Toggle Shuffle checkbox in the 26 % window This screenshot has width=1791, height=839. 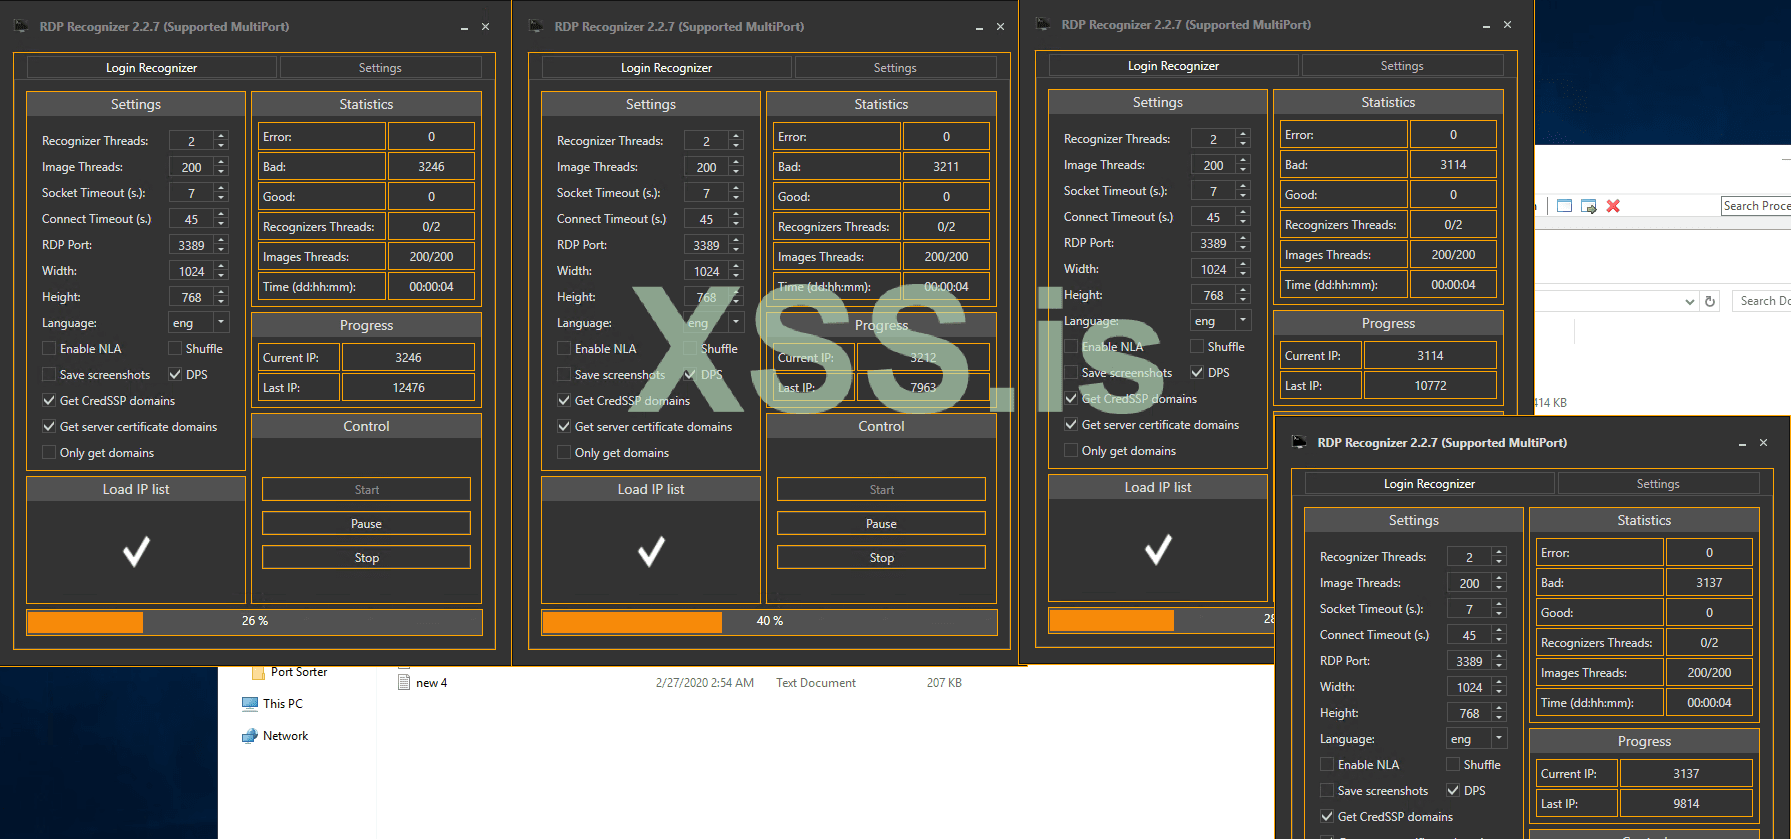tap(175, 349)
